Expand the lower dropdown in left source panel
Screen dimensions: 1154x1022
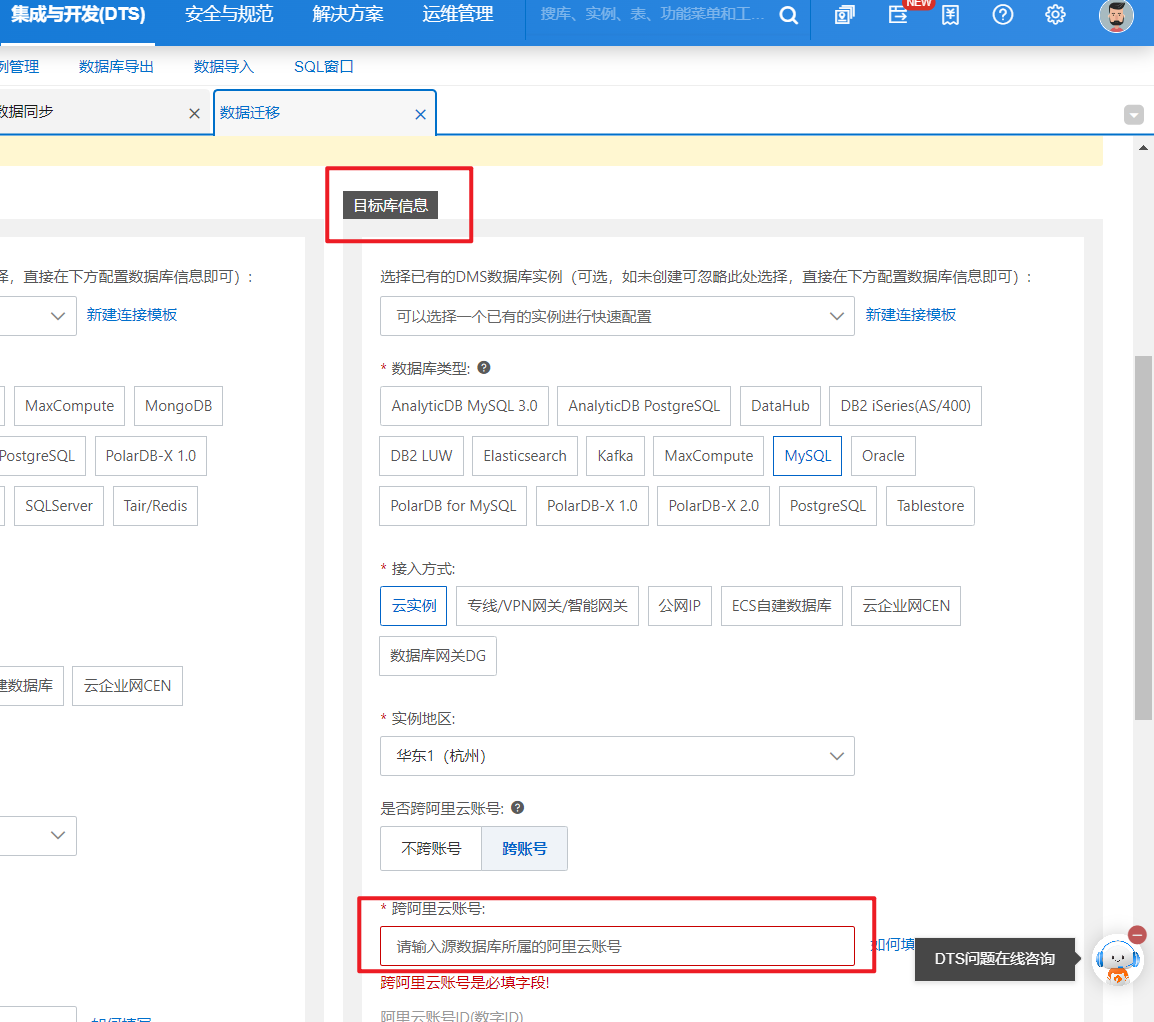click(x=38, y=835)
